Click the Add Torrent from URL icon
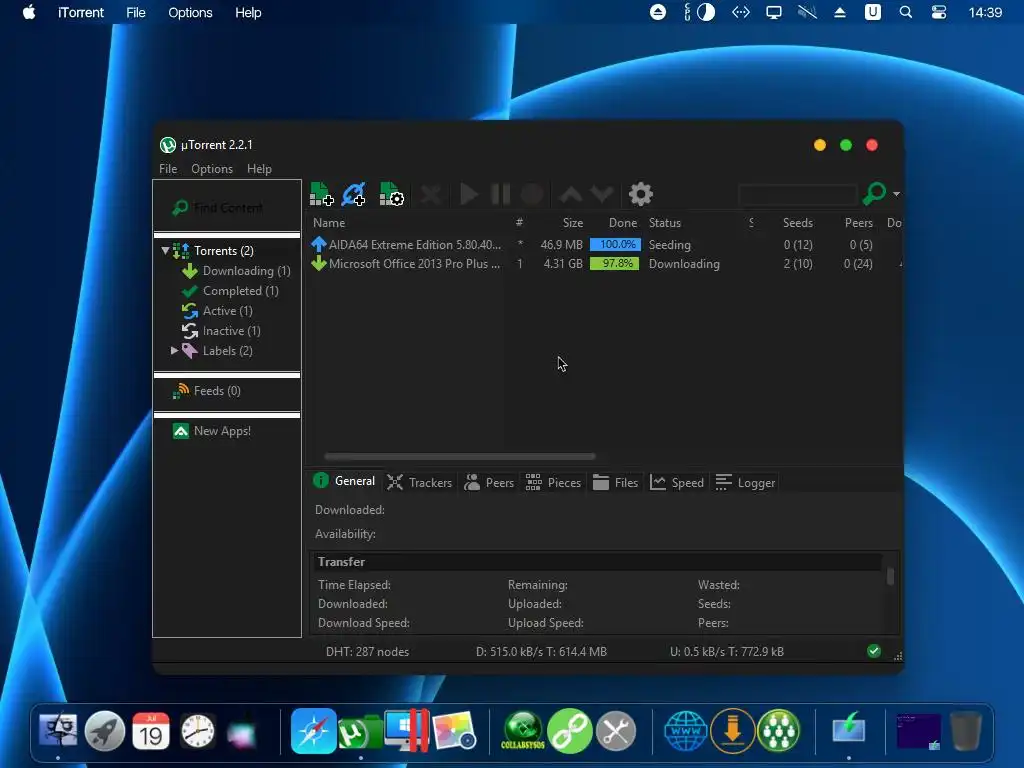 click(x=354, y=194)
